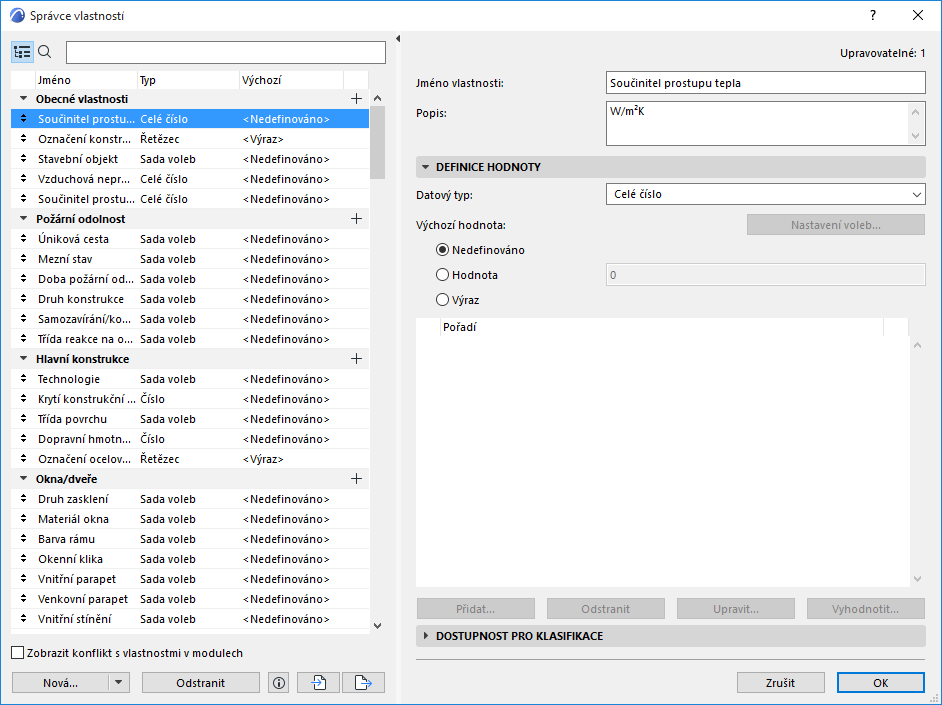942x705 pixels.
Task: Open the help question mark
Action: pos(873,16)
